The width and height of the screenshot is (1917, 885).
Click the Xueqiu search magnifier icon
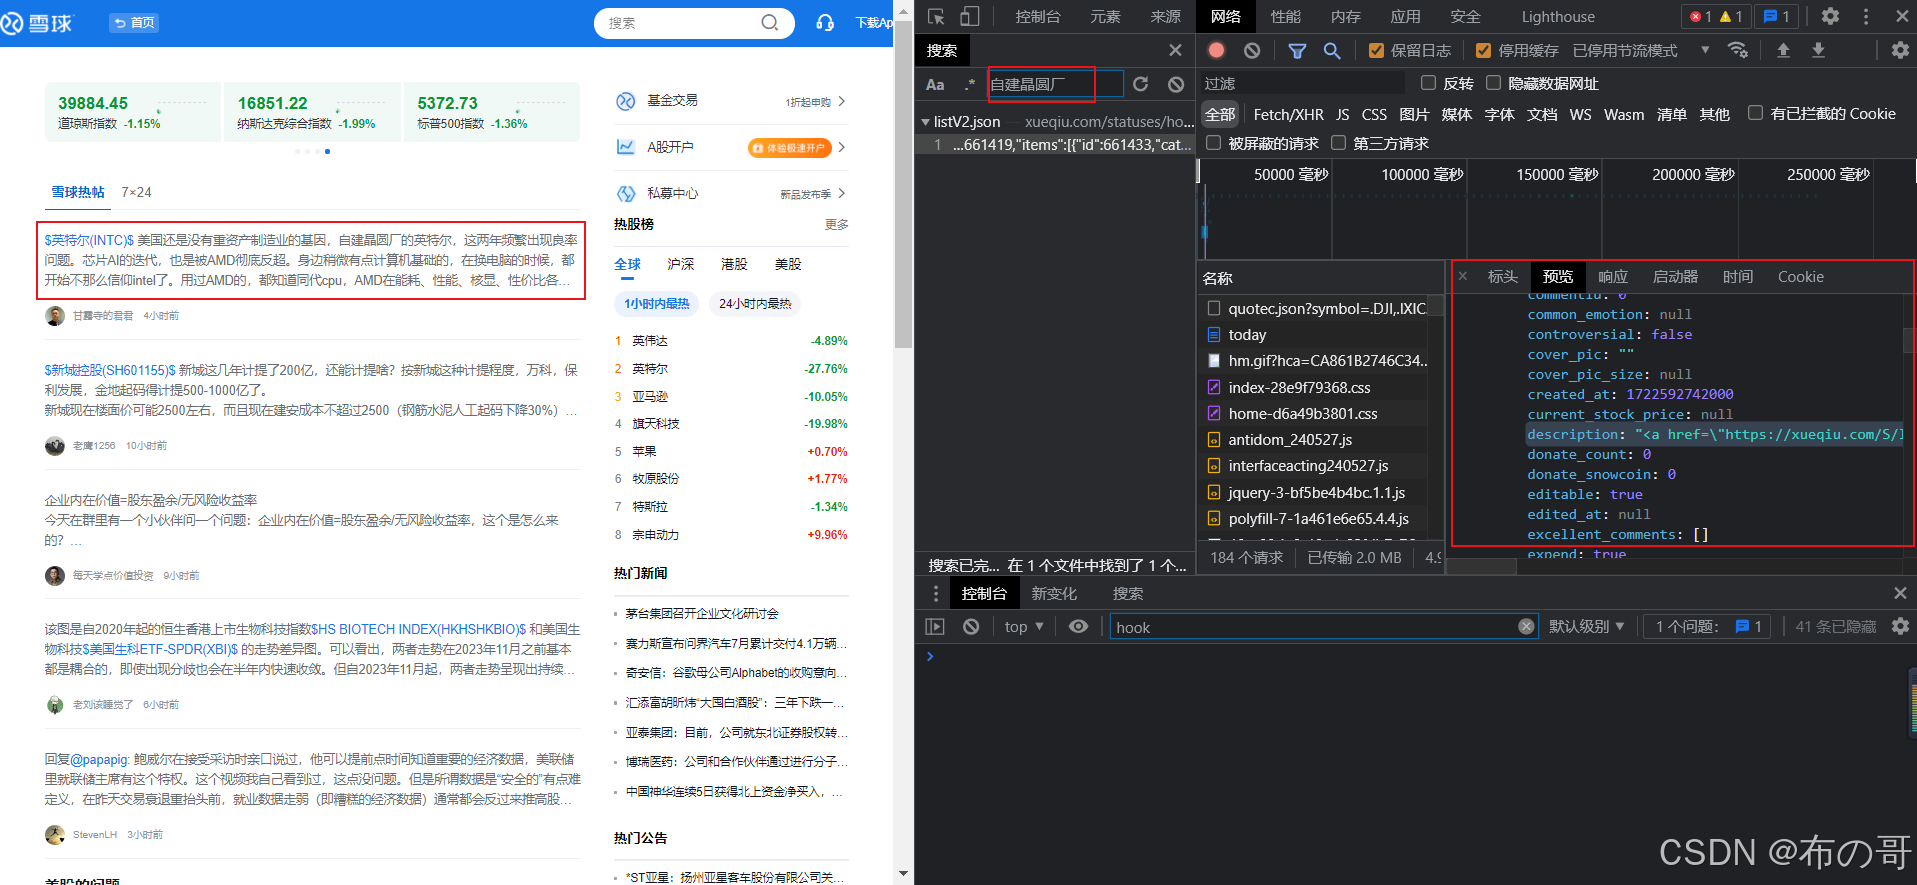click(770, 22)
